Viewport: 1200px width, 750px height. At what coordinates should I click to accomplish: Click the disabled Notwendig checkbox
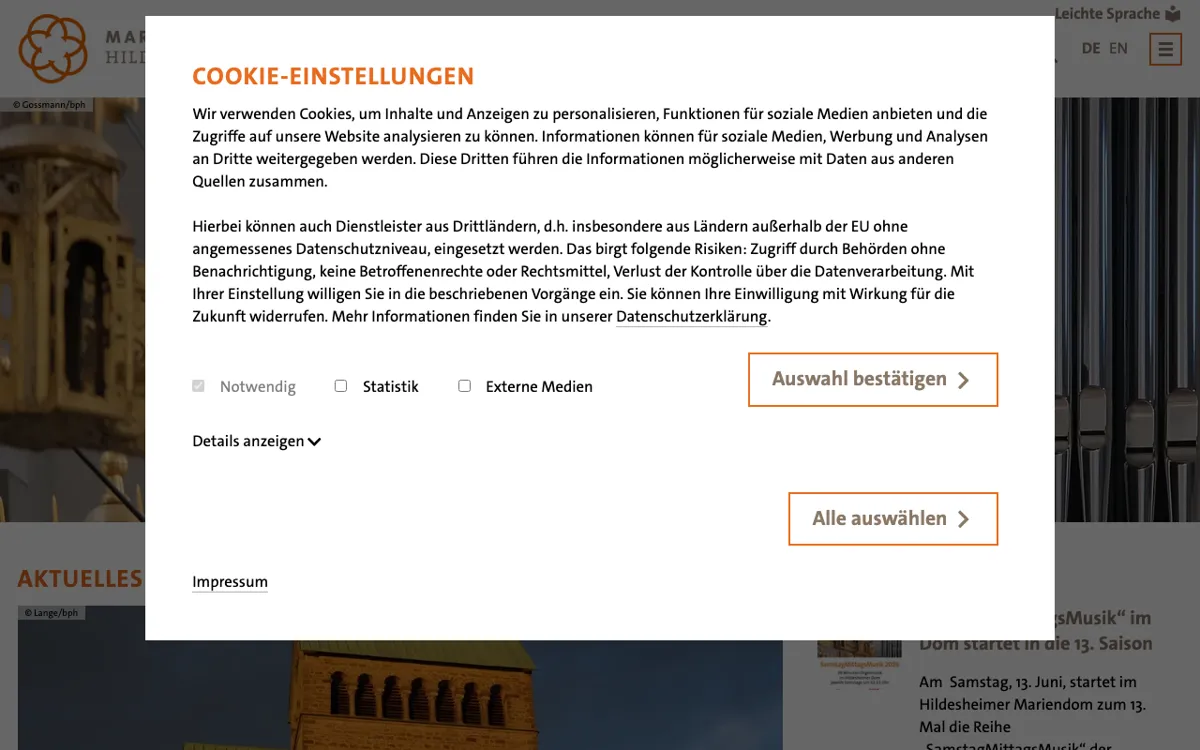198,386
